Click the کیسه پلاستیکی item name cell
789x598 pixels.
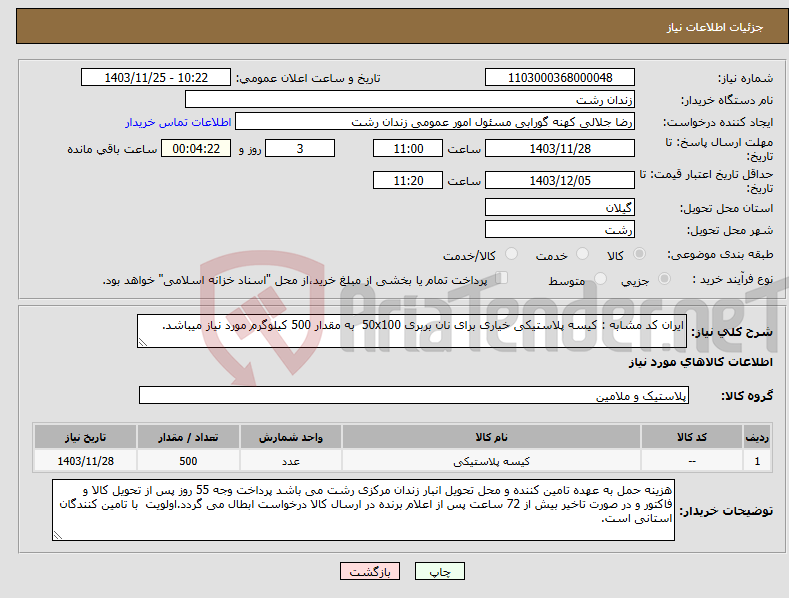pyautogui.click(x=491, y=461)
